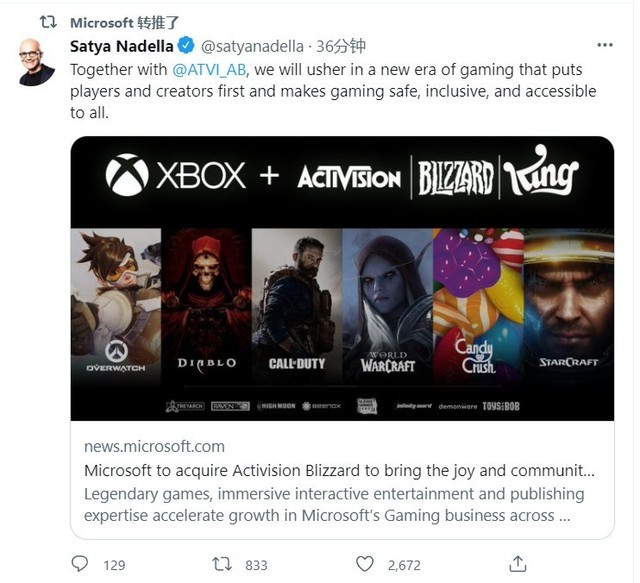Click the share upload icon
Image resolution: width=640 pixels, height=583 pixels.
click(517, 564)
